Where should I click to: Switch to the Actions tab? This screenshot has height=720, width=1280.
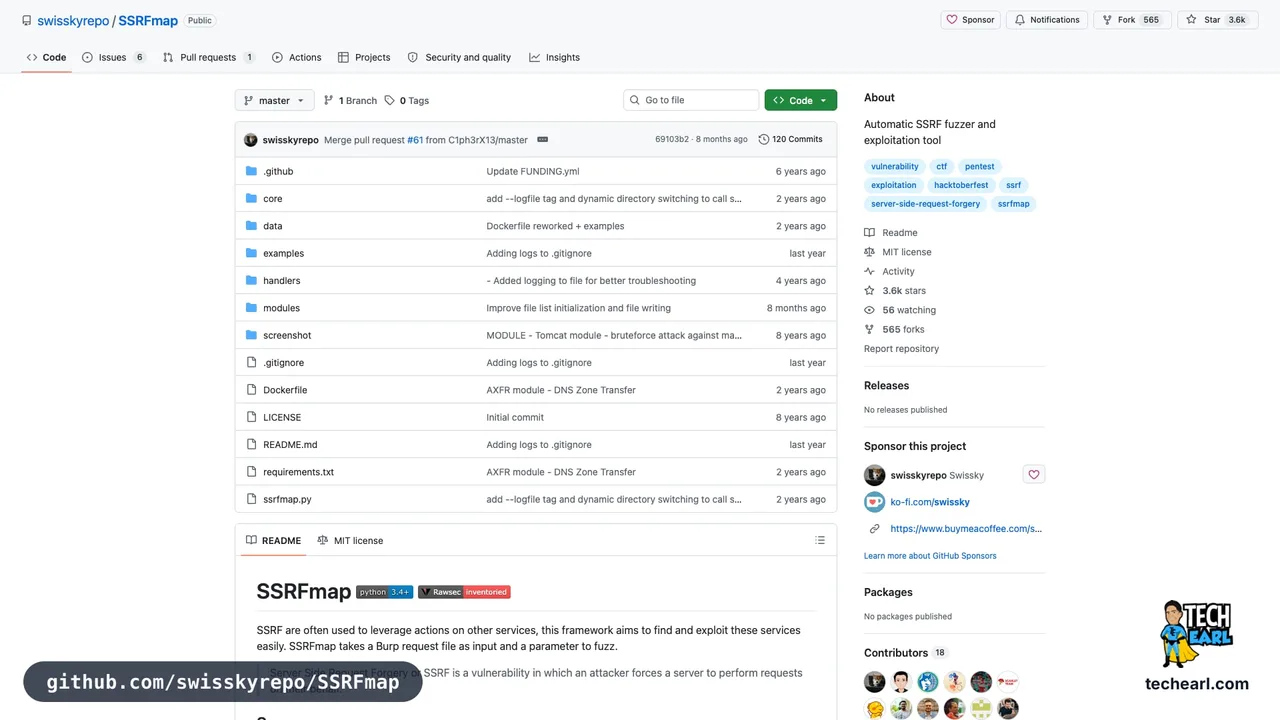click(x=296, y=57)
